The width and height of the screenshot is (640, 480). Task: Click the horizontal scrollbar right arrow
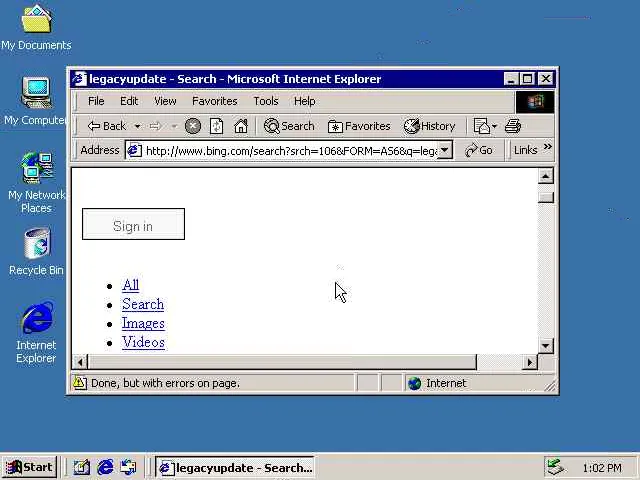pos(530,362)
